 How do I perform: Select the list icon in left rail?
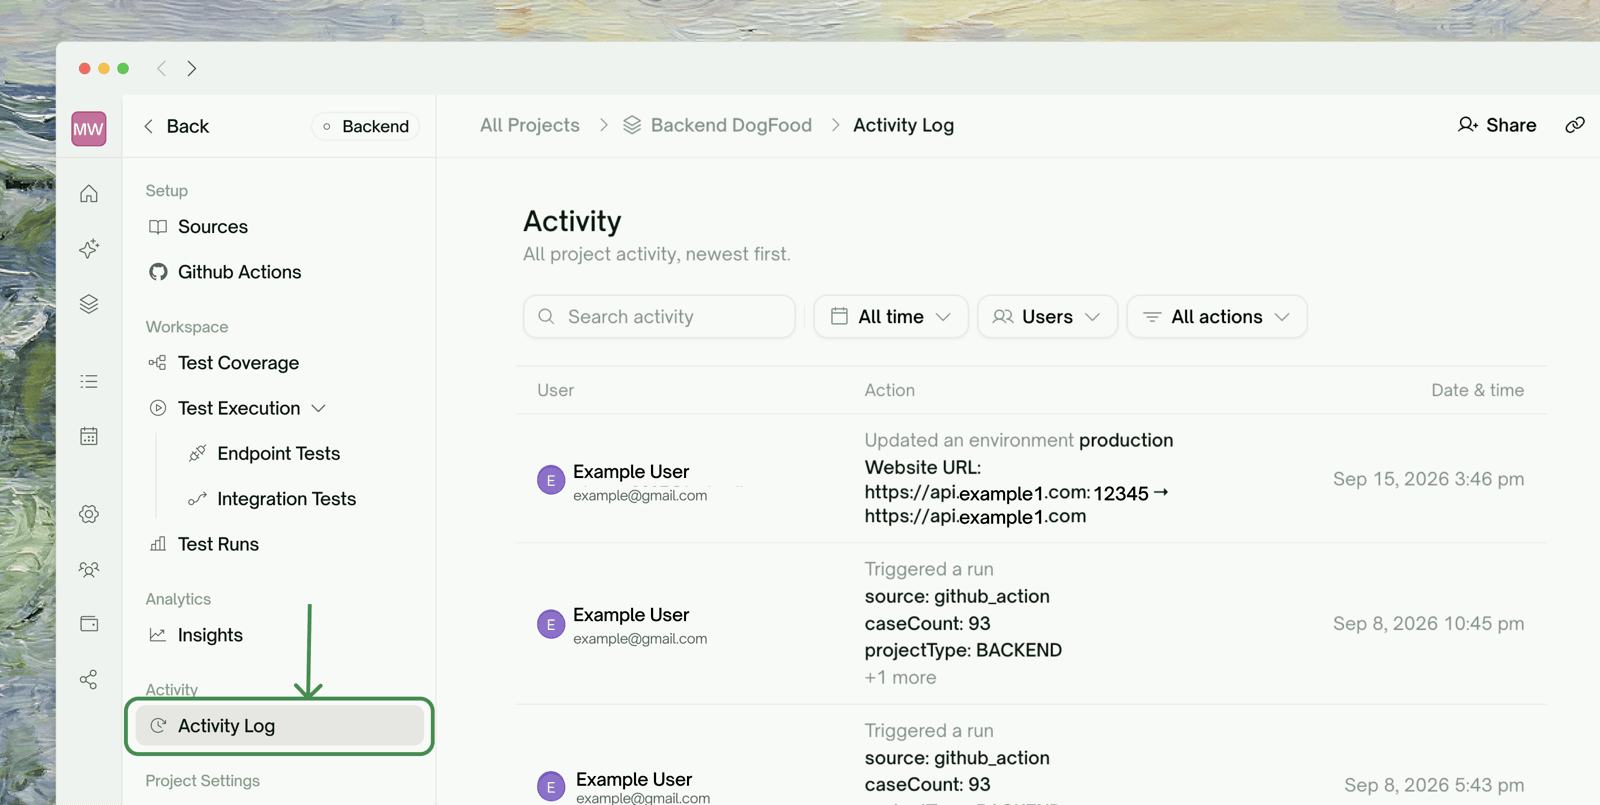click(89, 381)
